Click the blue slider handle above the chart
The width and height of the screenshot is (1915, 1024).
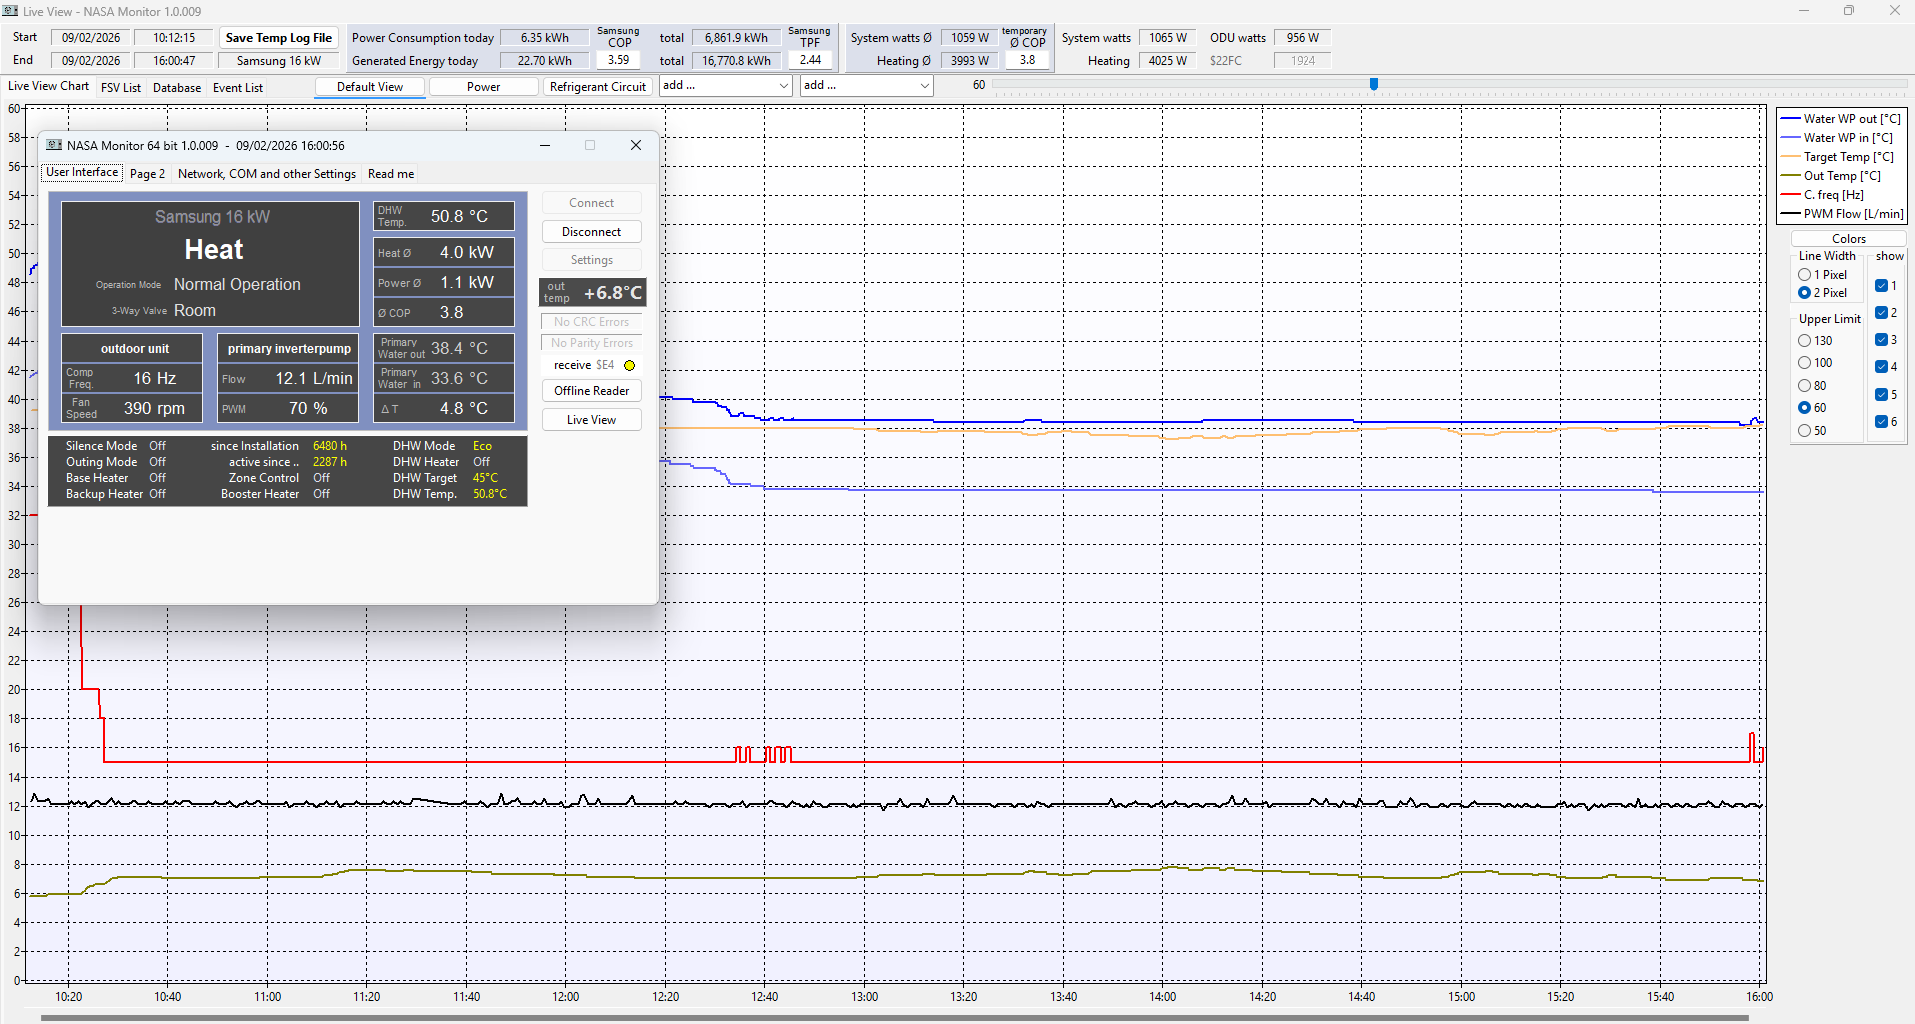[x=1374, y=85]
